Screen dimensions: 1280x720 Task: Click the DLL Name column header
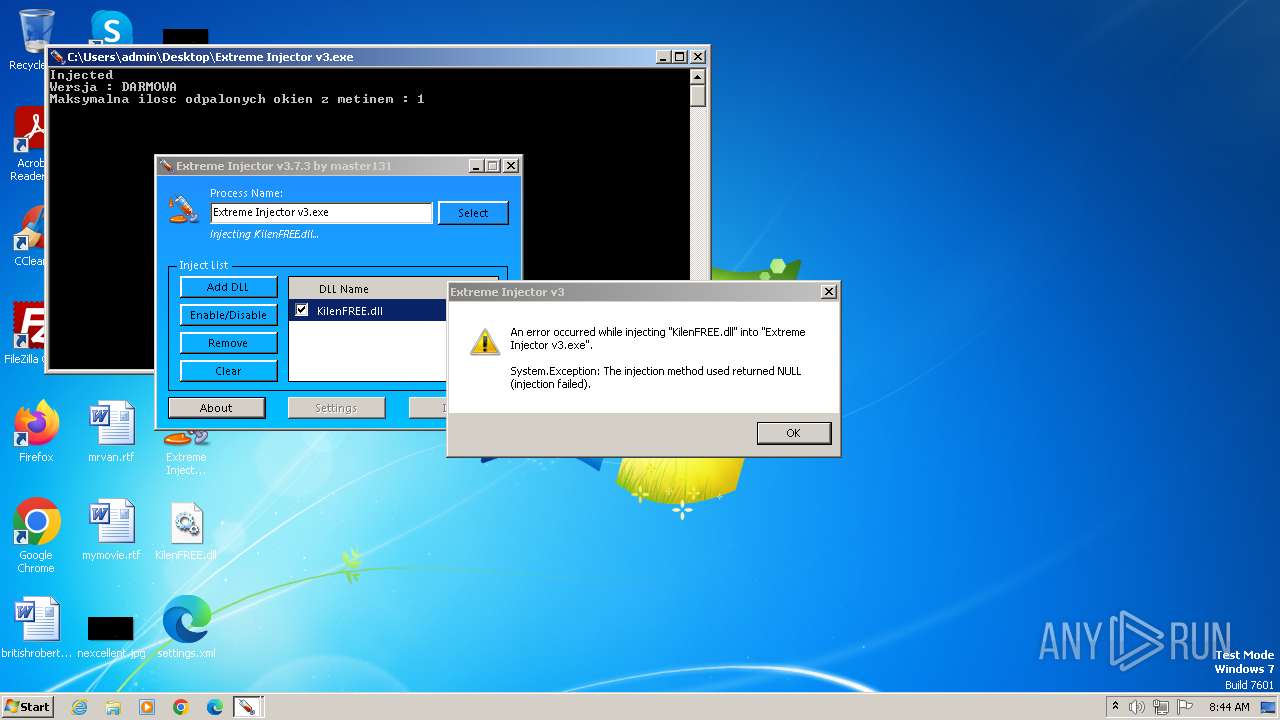[x=368, y=289]
